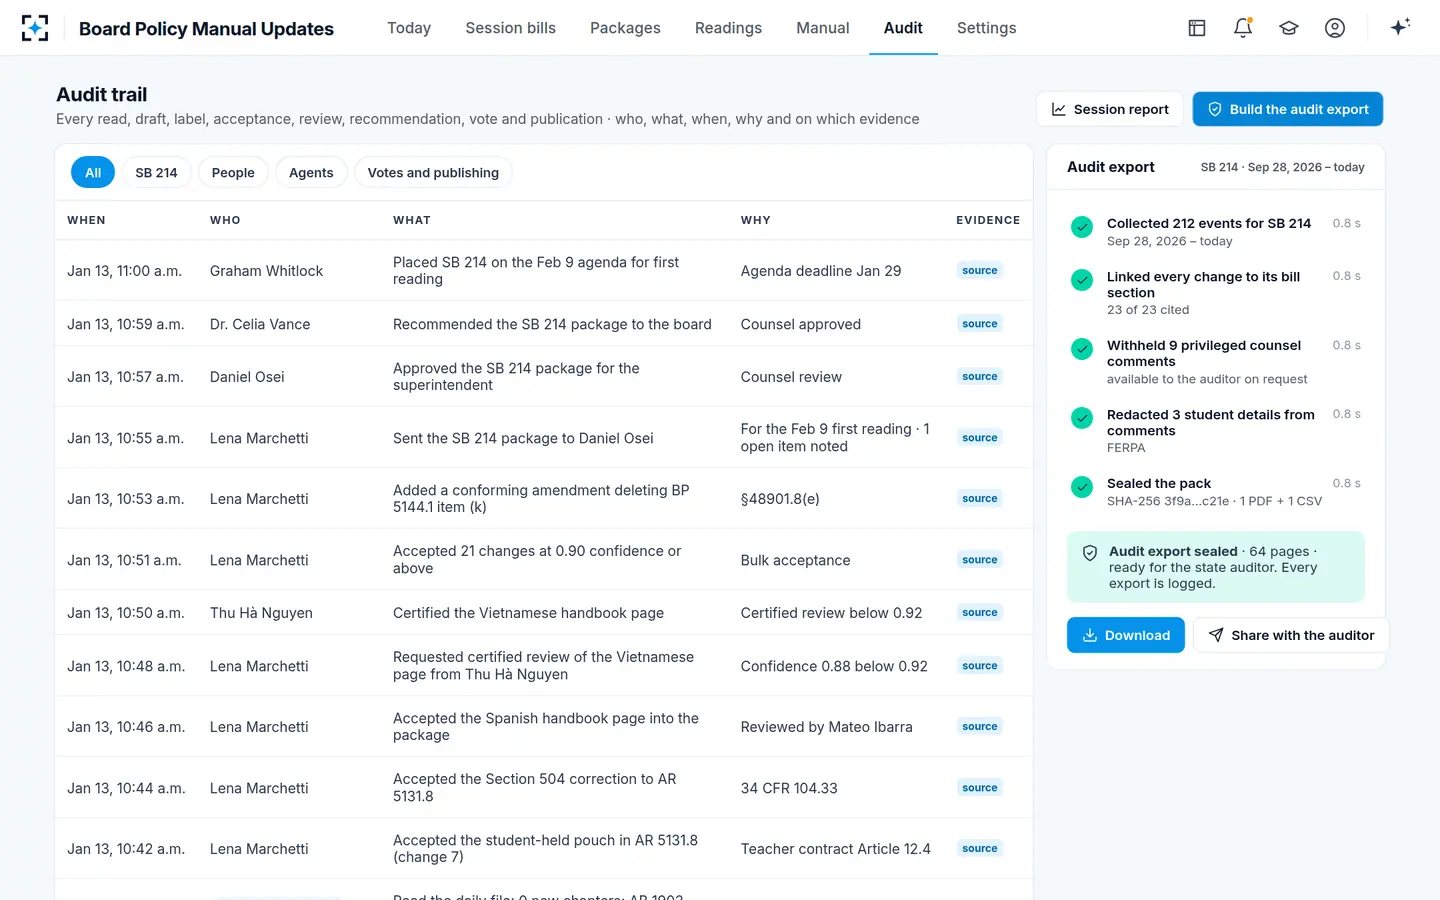This screenshot has height=900, width=1440.
Task: Click the reason '§48901.8(e)'
Action: [780, 499]
